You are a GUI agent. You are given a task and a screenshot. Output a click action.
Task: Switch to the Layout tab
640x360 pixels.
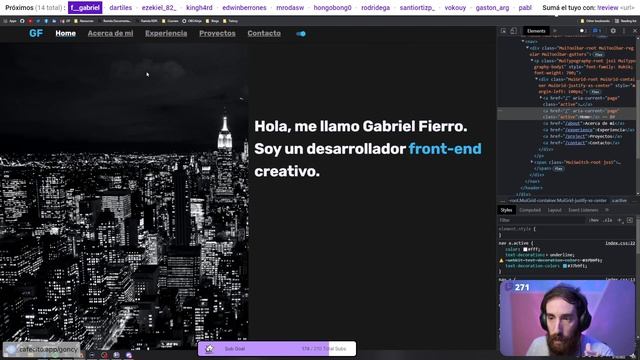554,210
